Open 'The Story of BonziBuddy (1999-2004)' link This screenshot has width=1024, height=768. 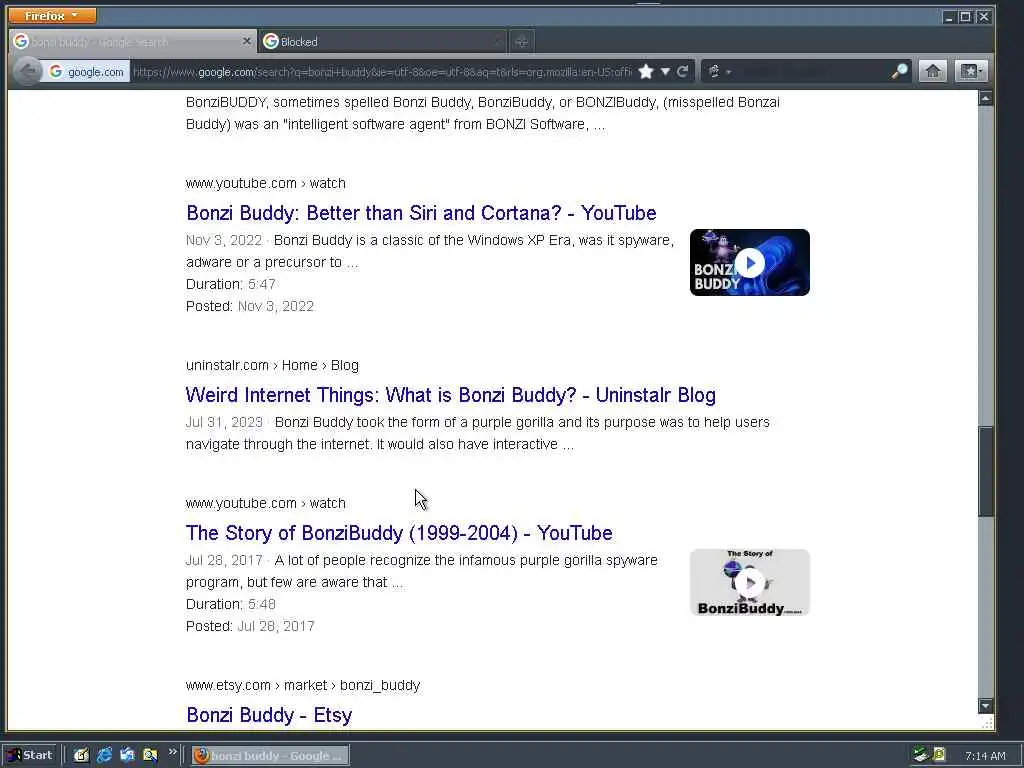coord(399,533)
